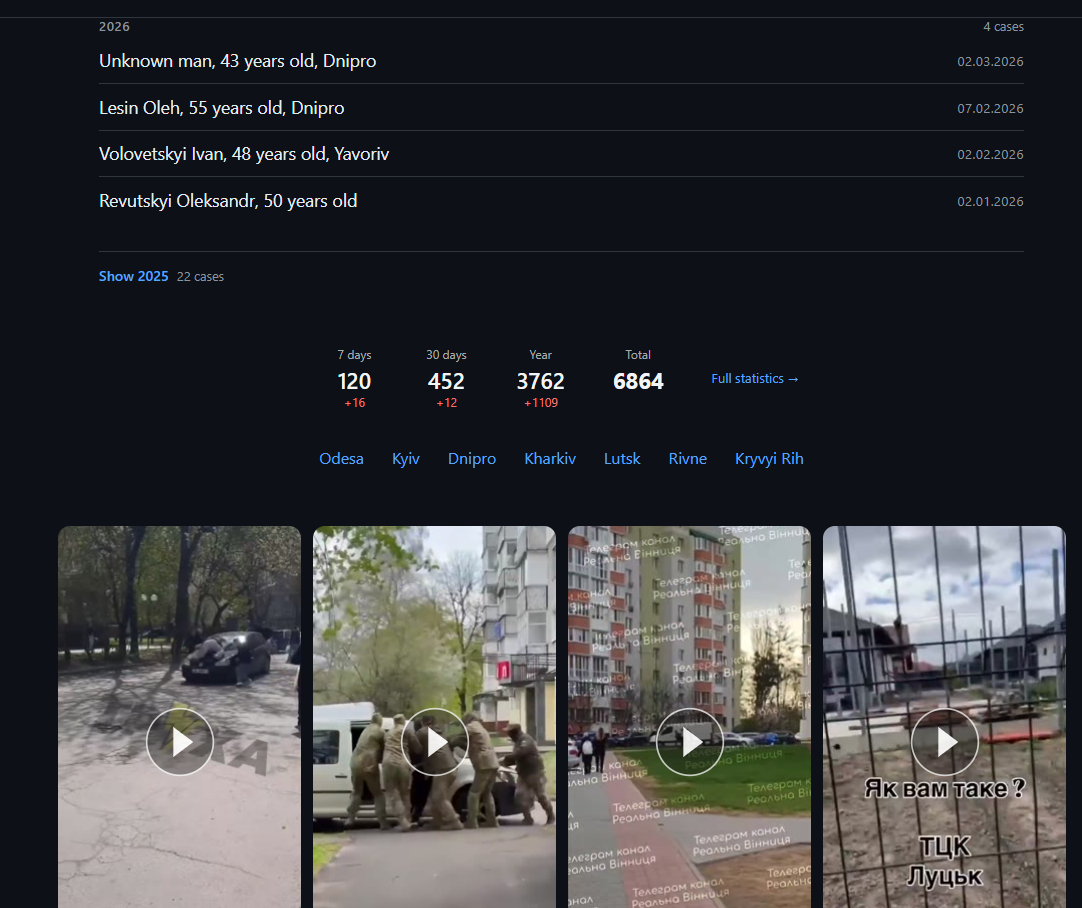Open the Lesin Oleh case entry
Viewport: 1082px width, 908px height.
[x=561, y=108]
